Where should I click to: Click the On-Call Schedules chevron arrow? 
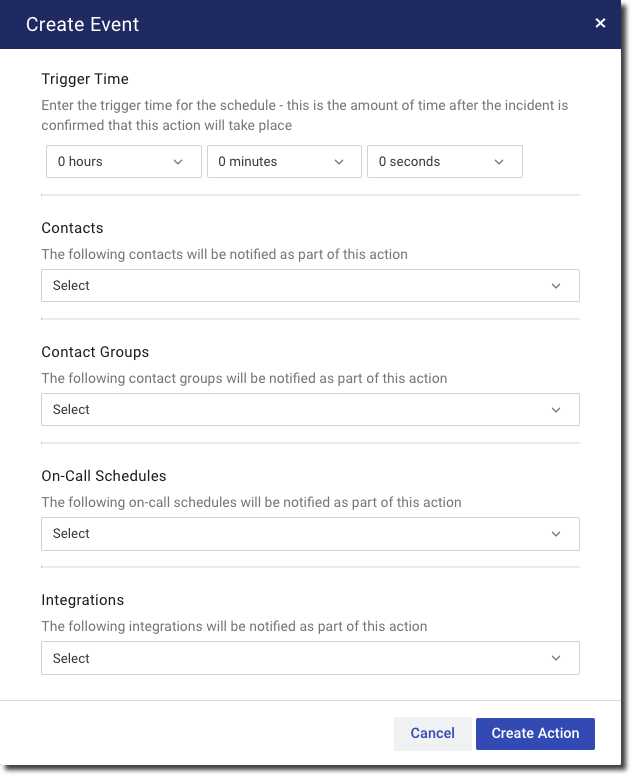point(556,534)
